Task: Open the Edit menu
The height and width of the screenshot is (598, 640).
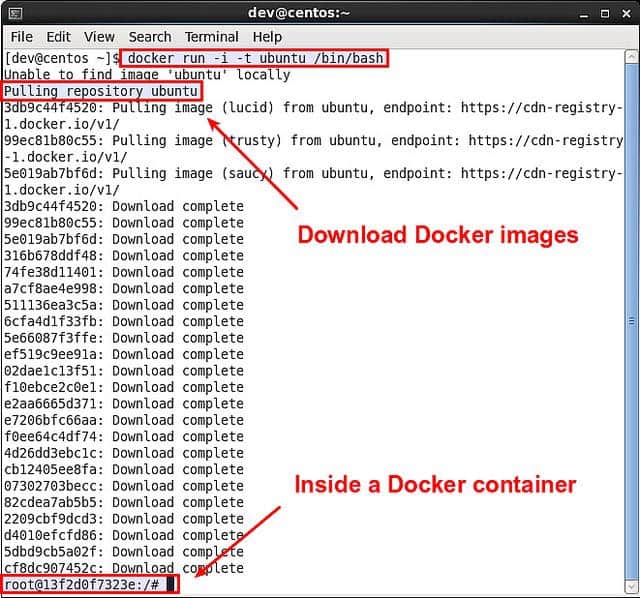Action: pyautogui.click(x=59, y=37)
